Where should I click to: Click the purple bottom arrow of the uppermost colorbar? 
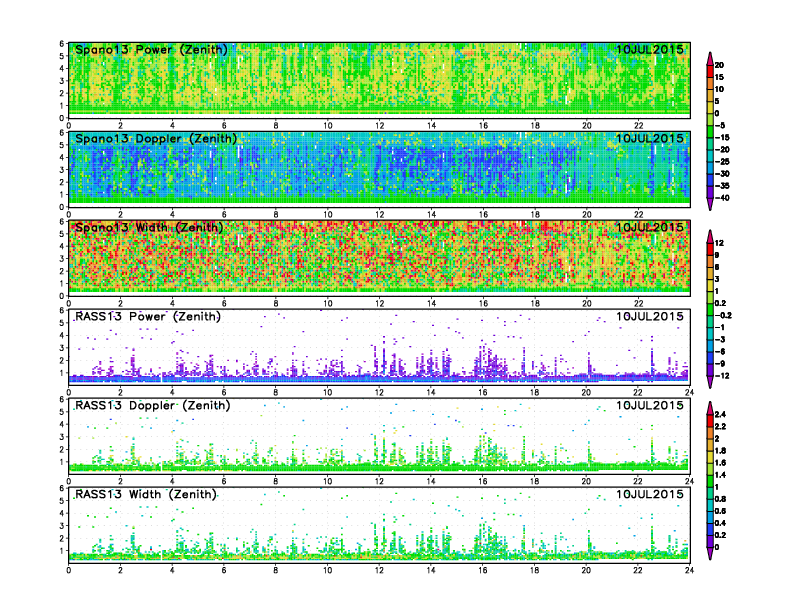pyautogui.click(x=710, y=204)
